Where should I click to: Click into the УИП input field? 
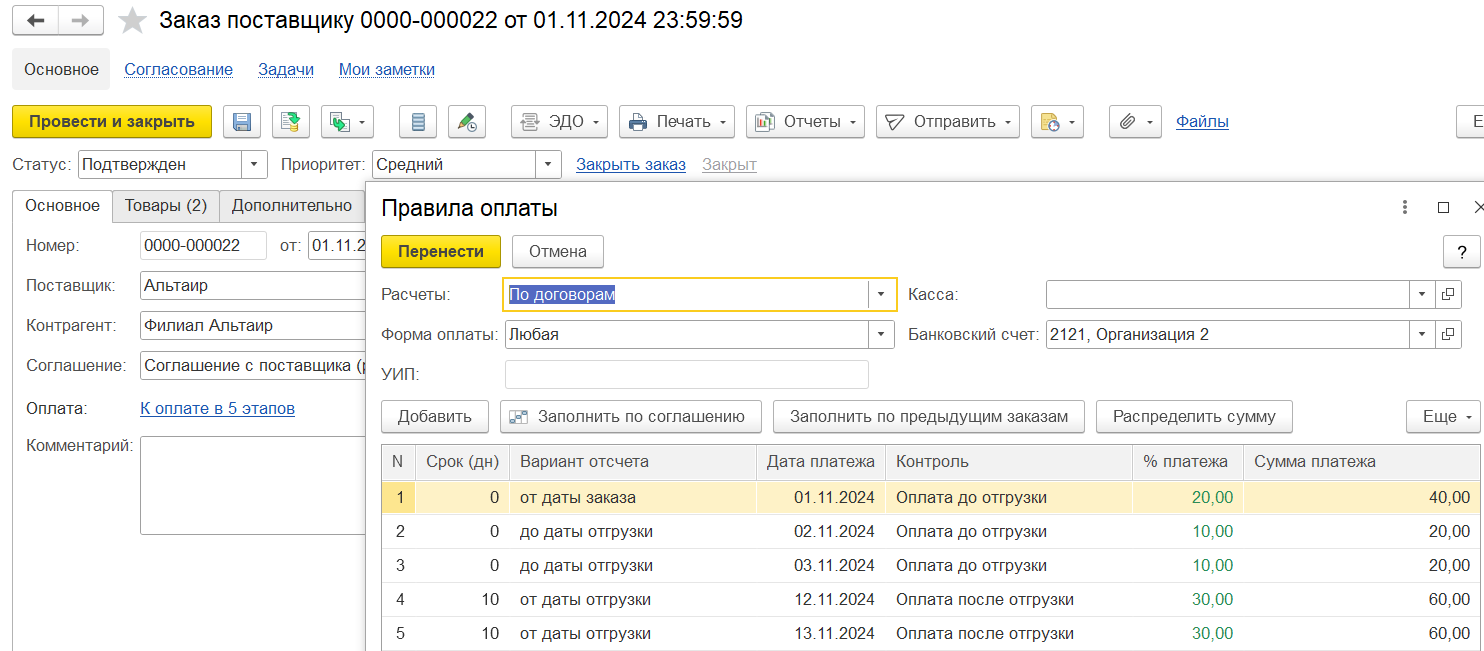(686, 375)
